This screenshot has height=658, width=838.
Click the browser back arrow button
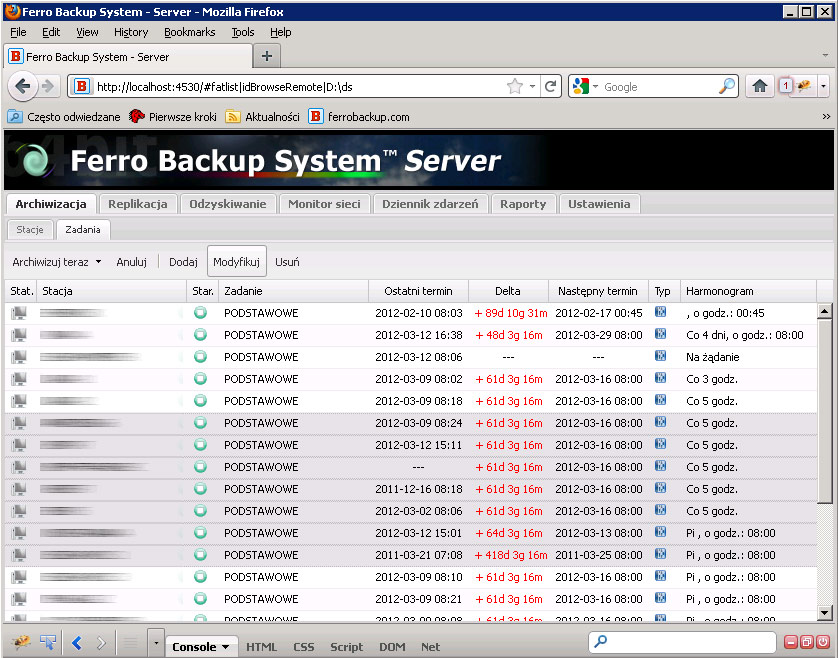pyautogui.click(x=24, y=87)
